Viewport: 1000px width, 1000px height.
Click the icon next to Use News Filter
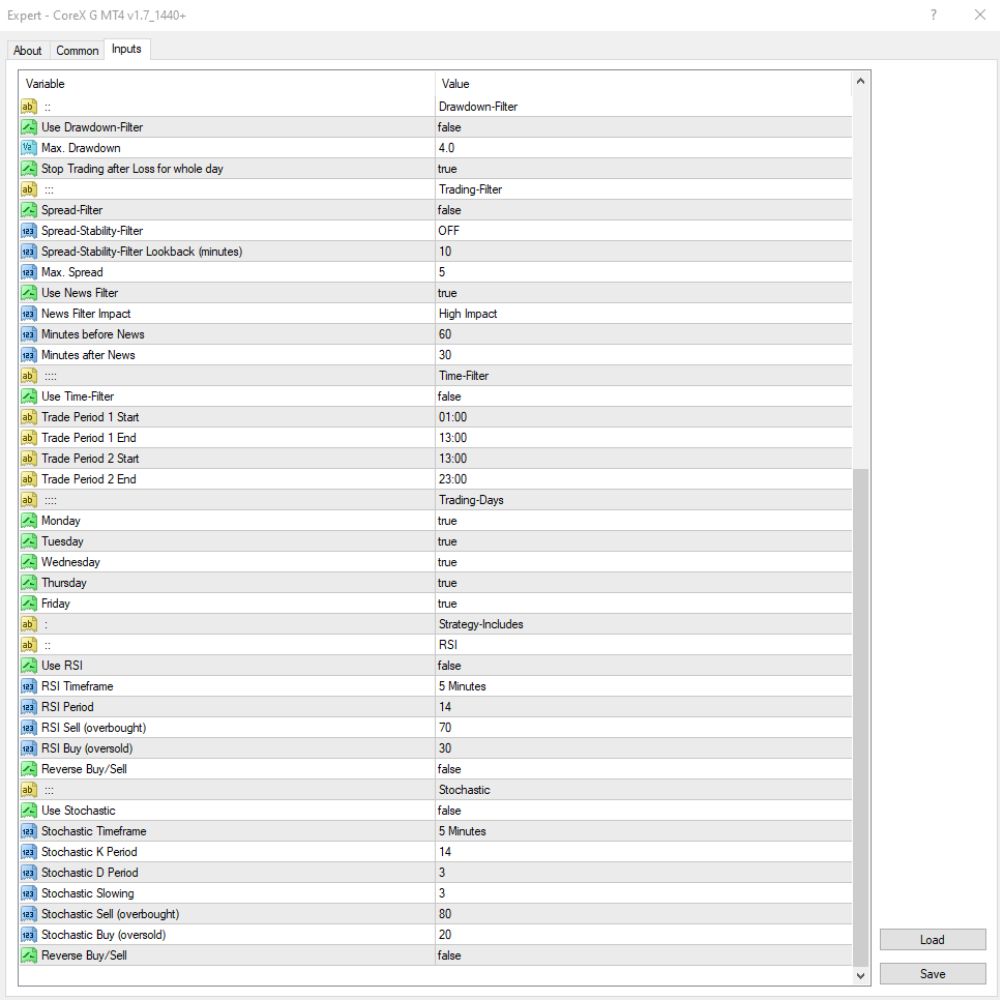(x=29, y=293)
